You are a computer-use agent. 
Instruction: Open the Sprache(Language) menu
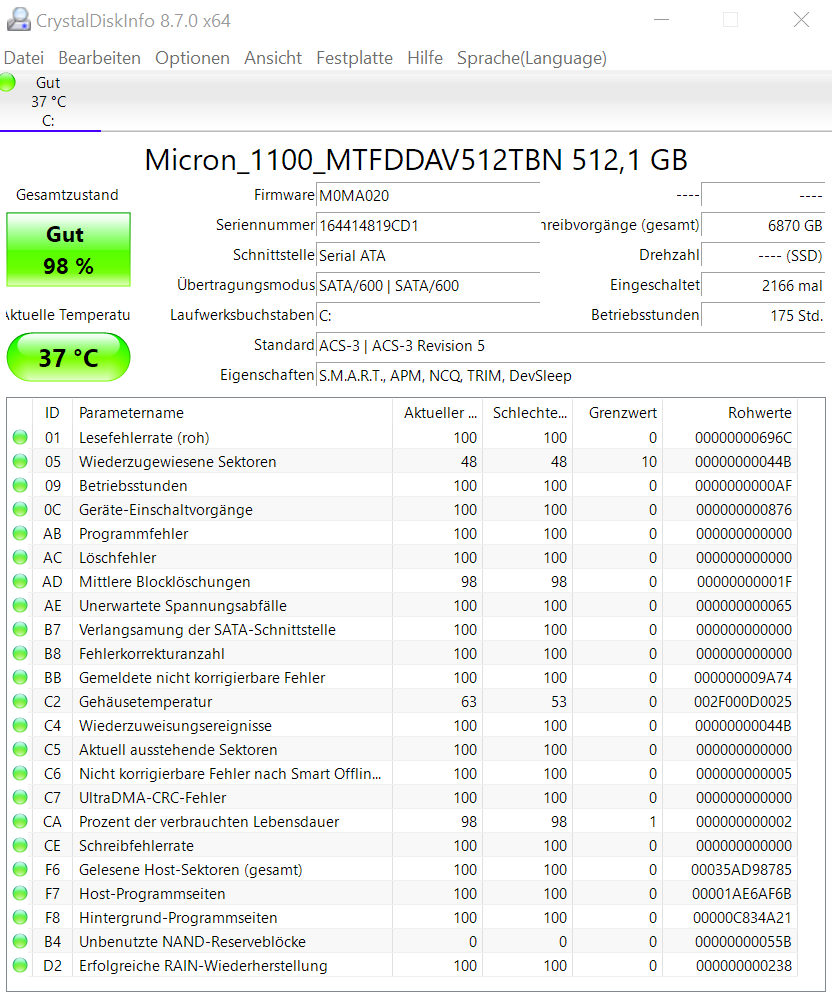[531, 58]
